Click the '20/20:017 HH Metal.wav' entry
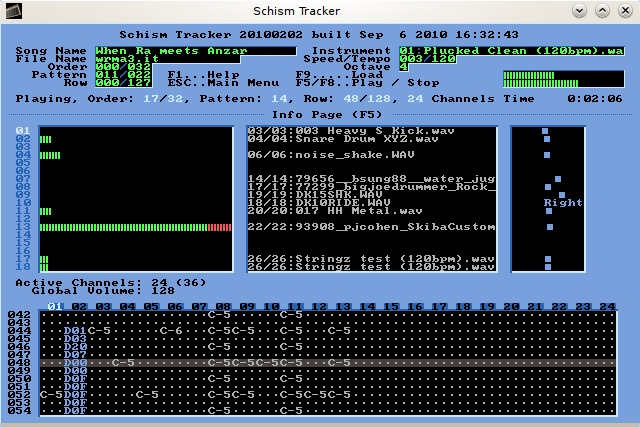The height and width of the screenshot is (427, 640). click(x=335, y=211)
